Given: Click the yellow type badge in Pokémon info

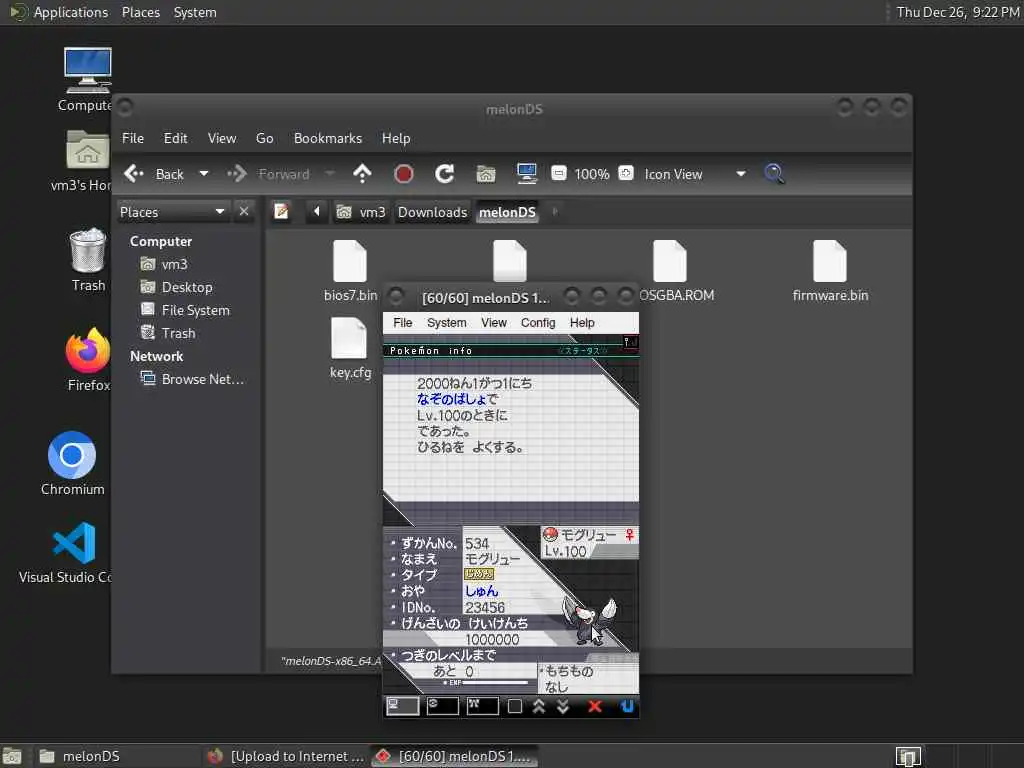Looking at the screenshot, I should [x=479, y=575].
